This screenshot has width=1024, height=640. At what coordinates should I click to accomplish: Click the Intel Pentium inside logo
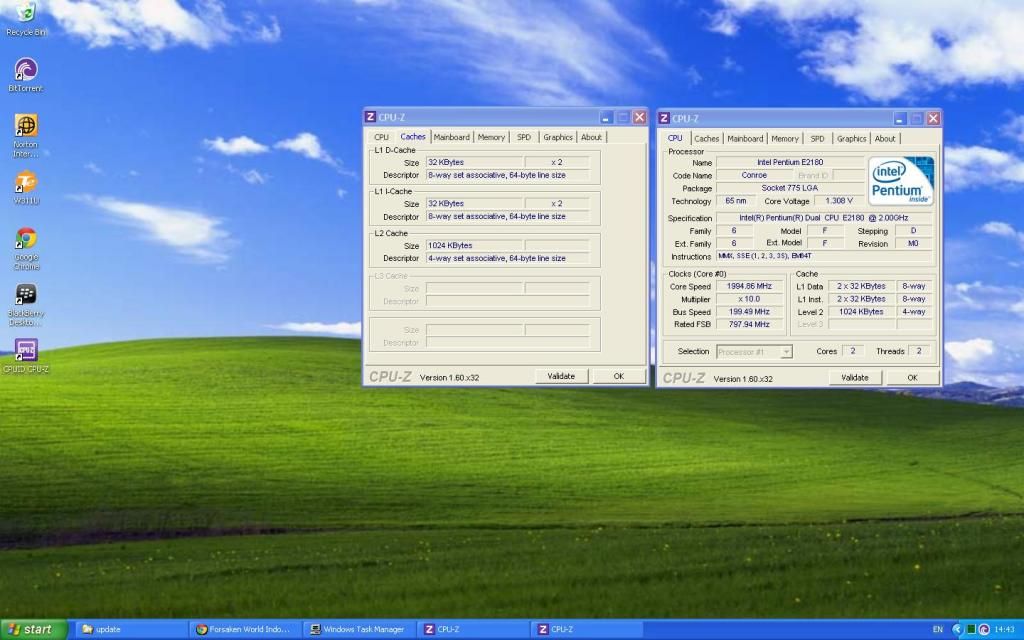coord(901,181)
